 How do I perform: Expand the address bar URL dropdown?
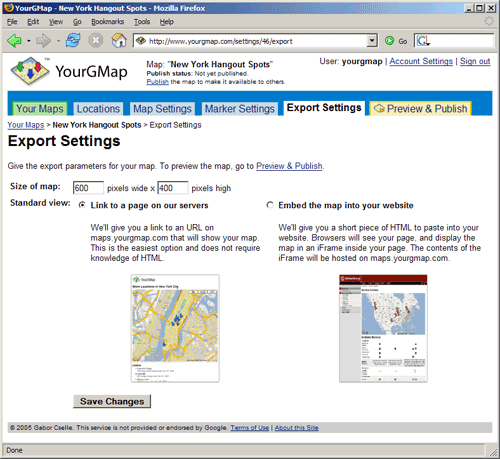[372, 41]
